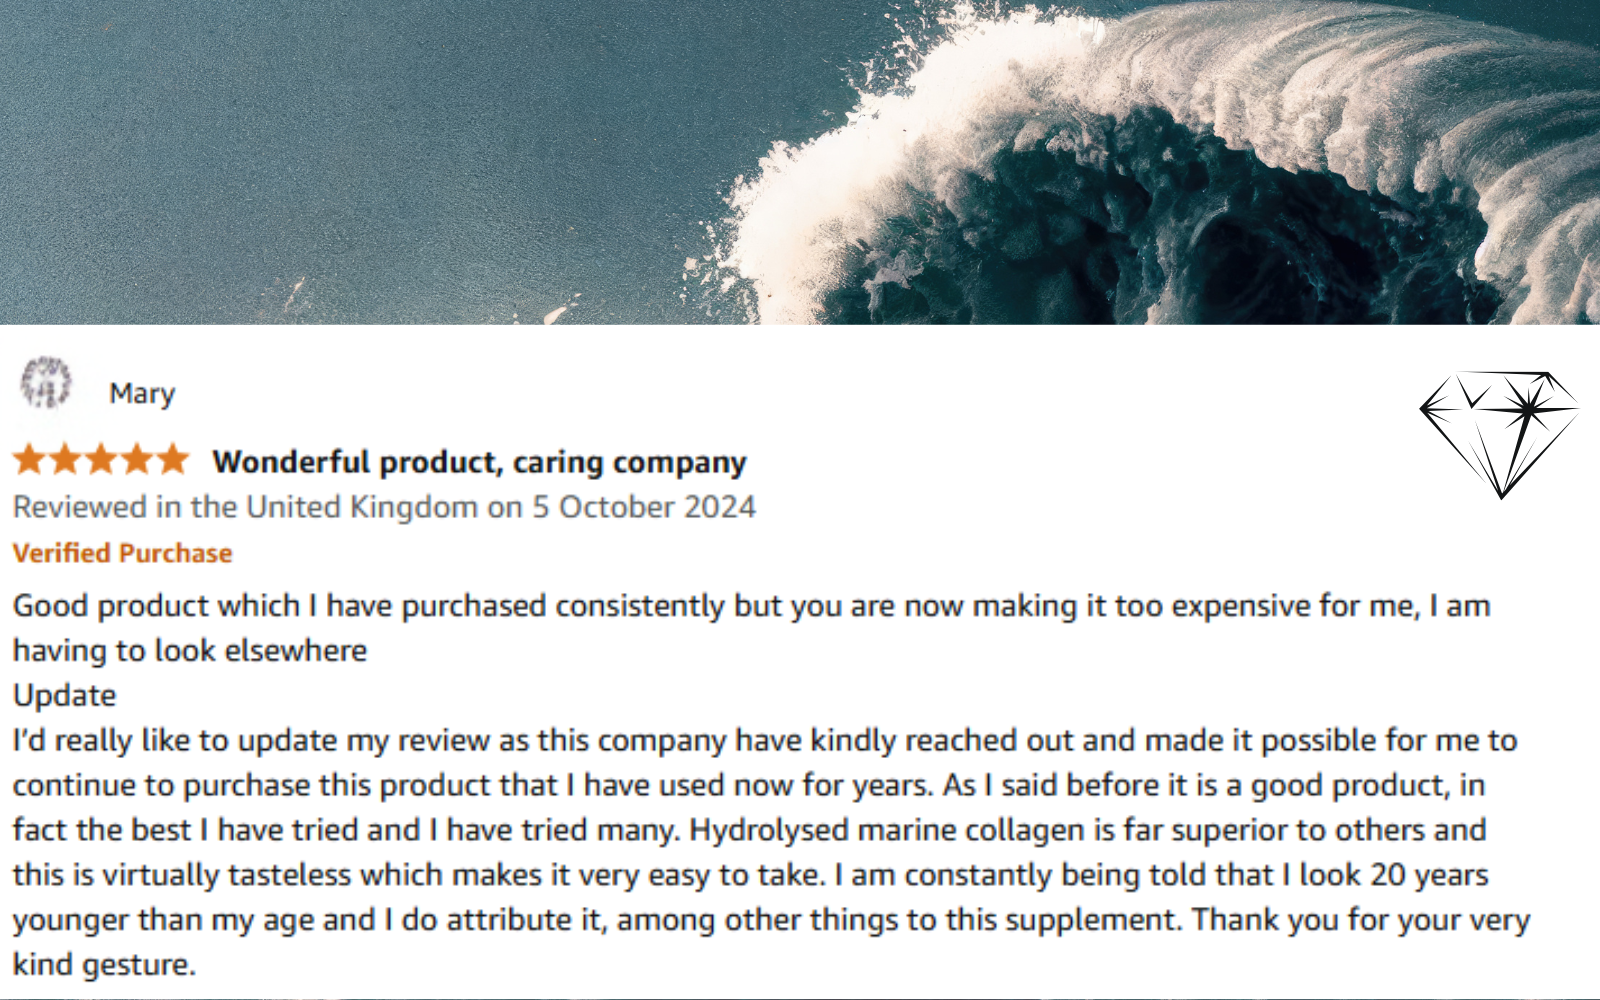Click the 'having to look elsewhere' line
This screenshot has height=1000, width=1600.
tap(190, 651)
